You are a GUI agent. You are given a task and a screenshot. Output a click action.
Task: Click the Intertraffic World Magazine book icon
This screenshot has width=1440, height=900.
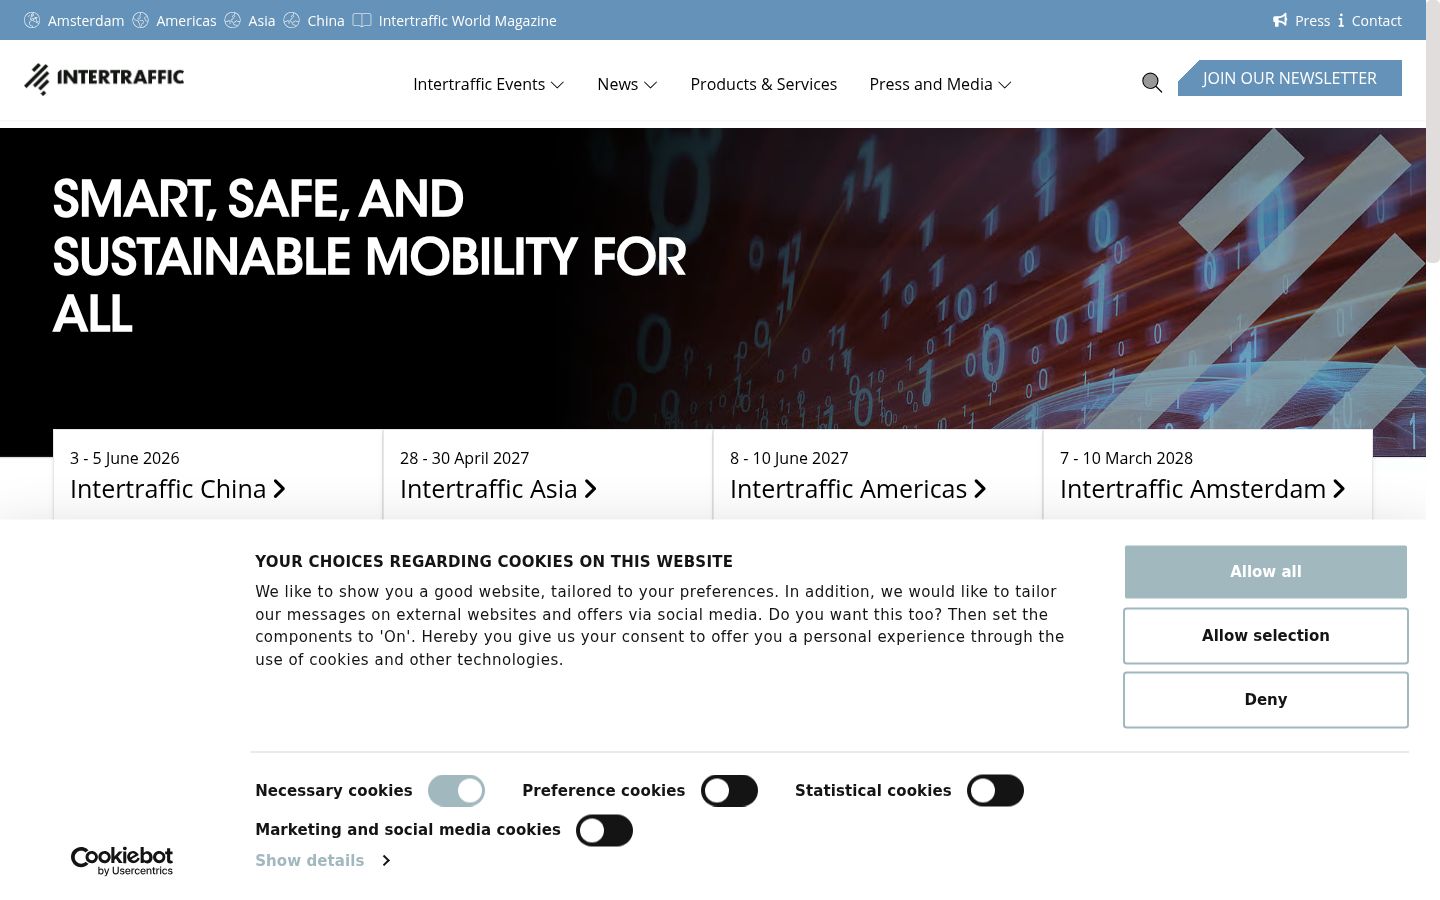click(362, 20)
